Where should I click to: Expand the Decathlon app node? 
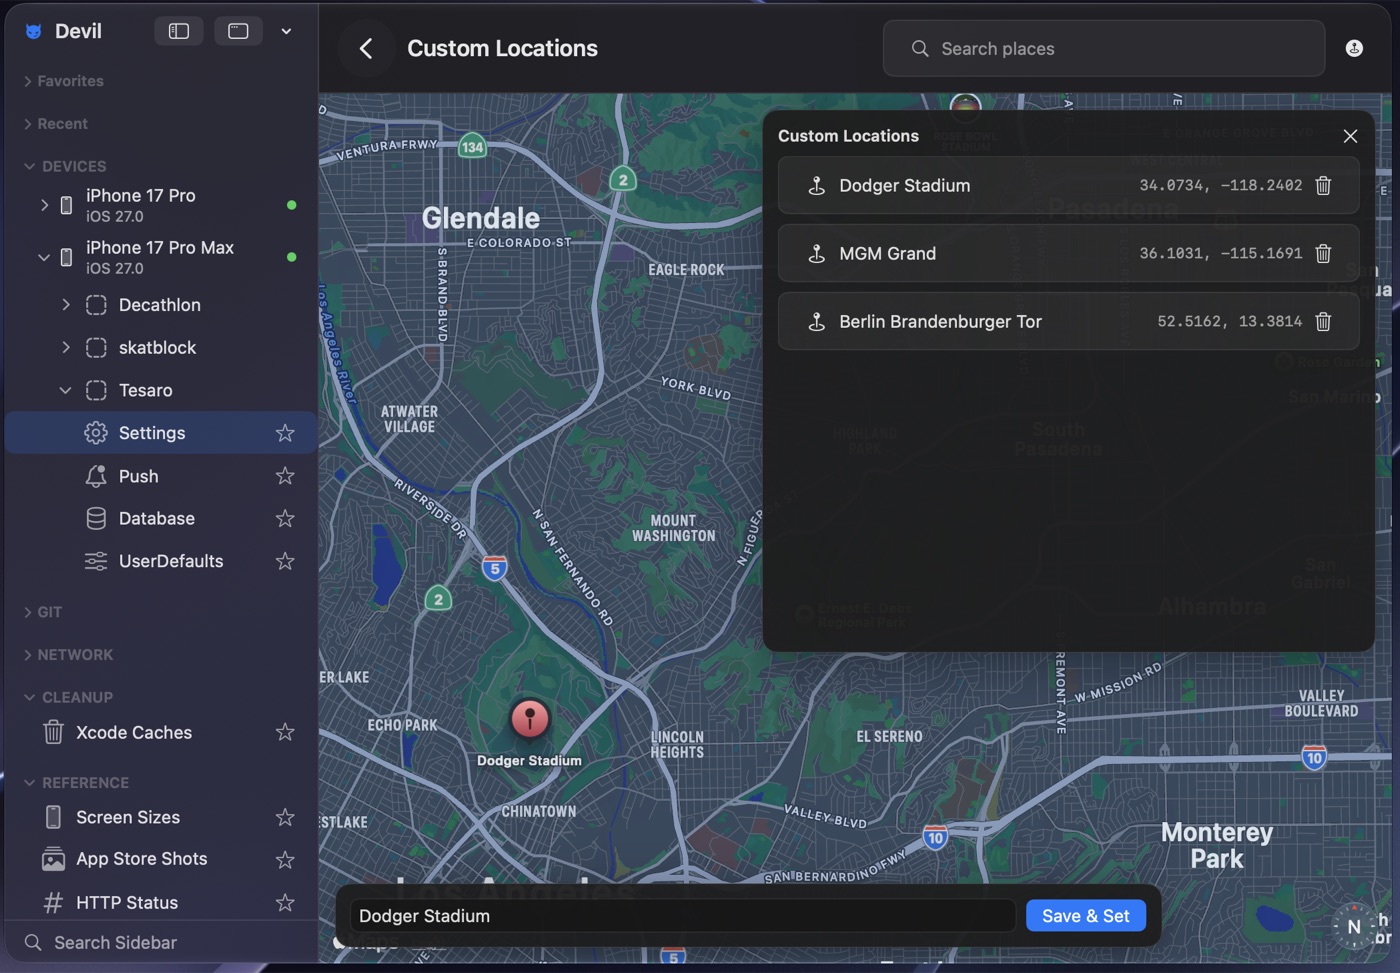66,305
